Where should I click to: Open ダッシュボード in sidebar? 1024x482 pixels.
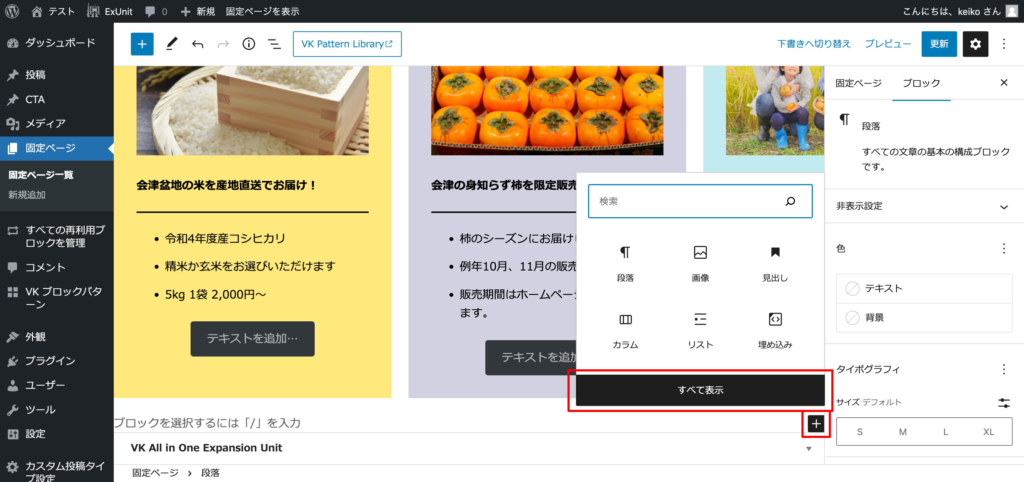(x=57, y=43)
